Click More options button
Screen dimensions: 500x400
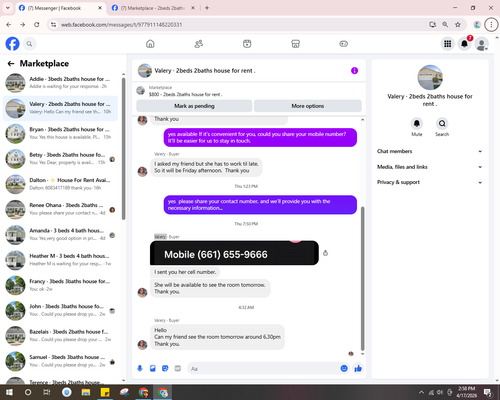click(x=308, y=106)
